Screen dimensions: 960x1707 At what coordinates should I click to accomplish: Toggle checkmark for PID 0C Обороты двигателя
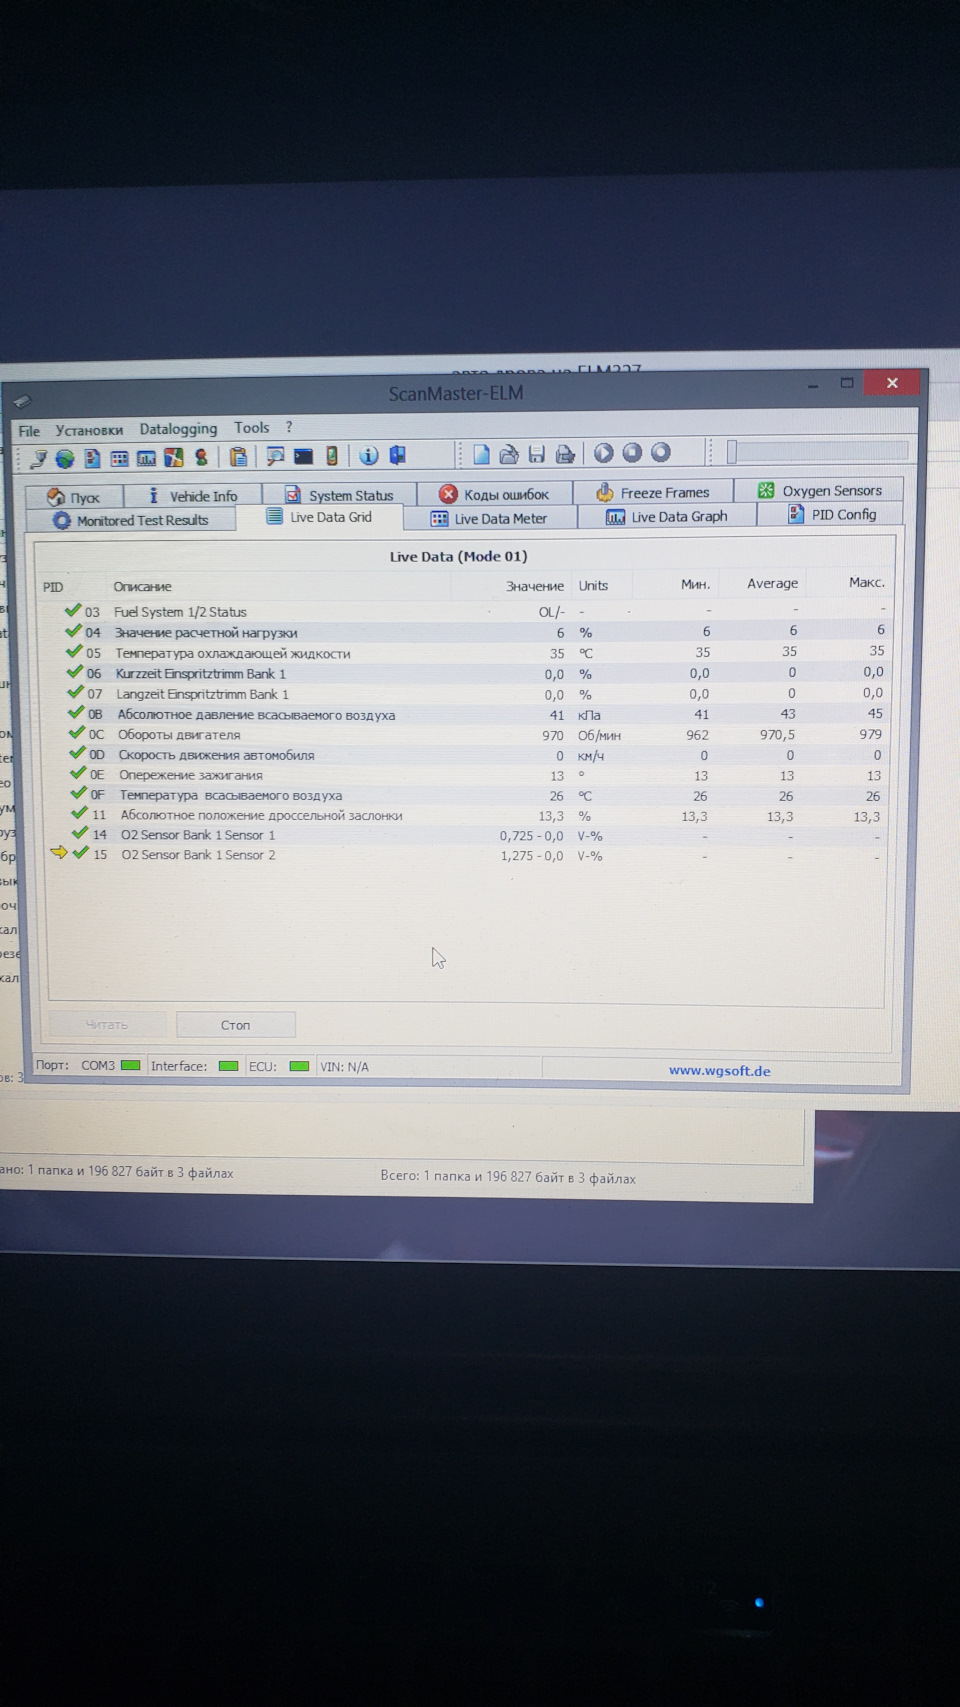point(76,733)
